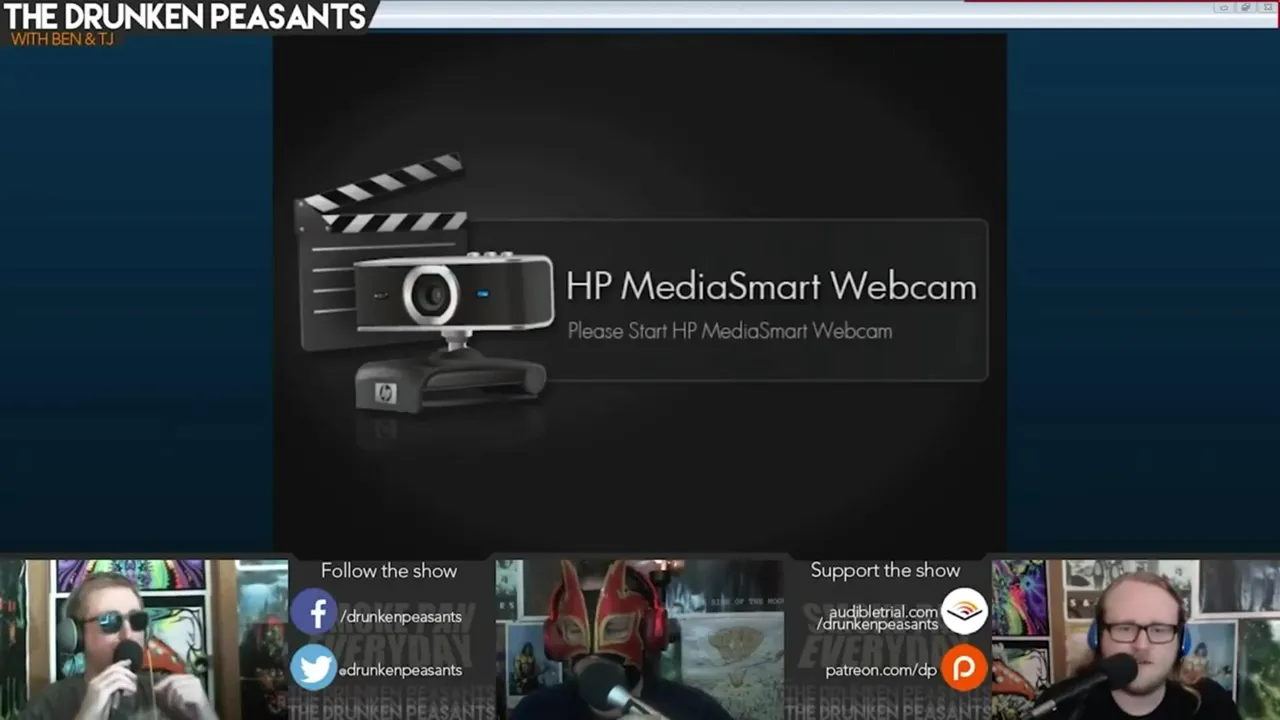
Task: Click /drunkenpeasants Facebook handle text
Action: pos(401,616)
